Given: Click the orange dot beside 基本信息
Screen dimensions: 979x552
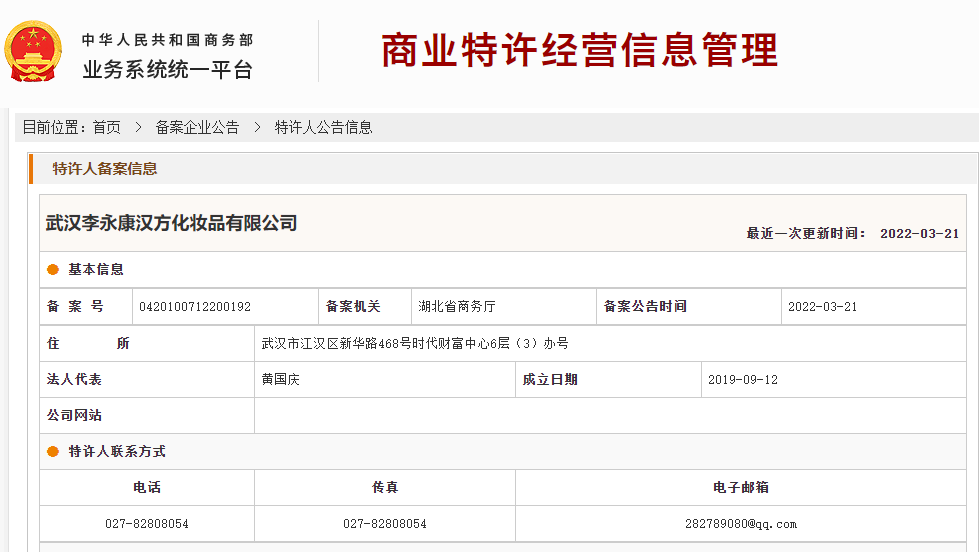Looking at the screenshot, I should tap(53, 269).
